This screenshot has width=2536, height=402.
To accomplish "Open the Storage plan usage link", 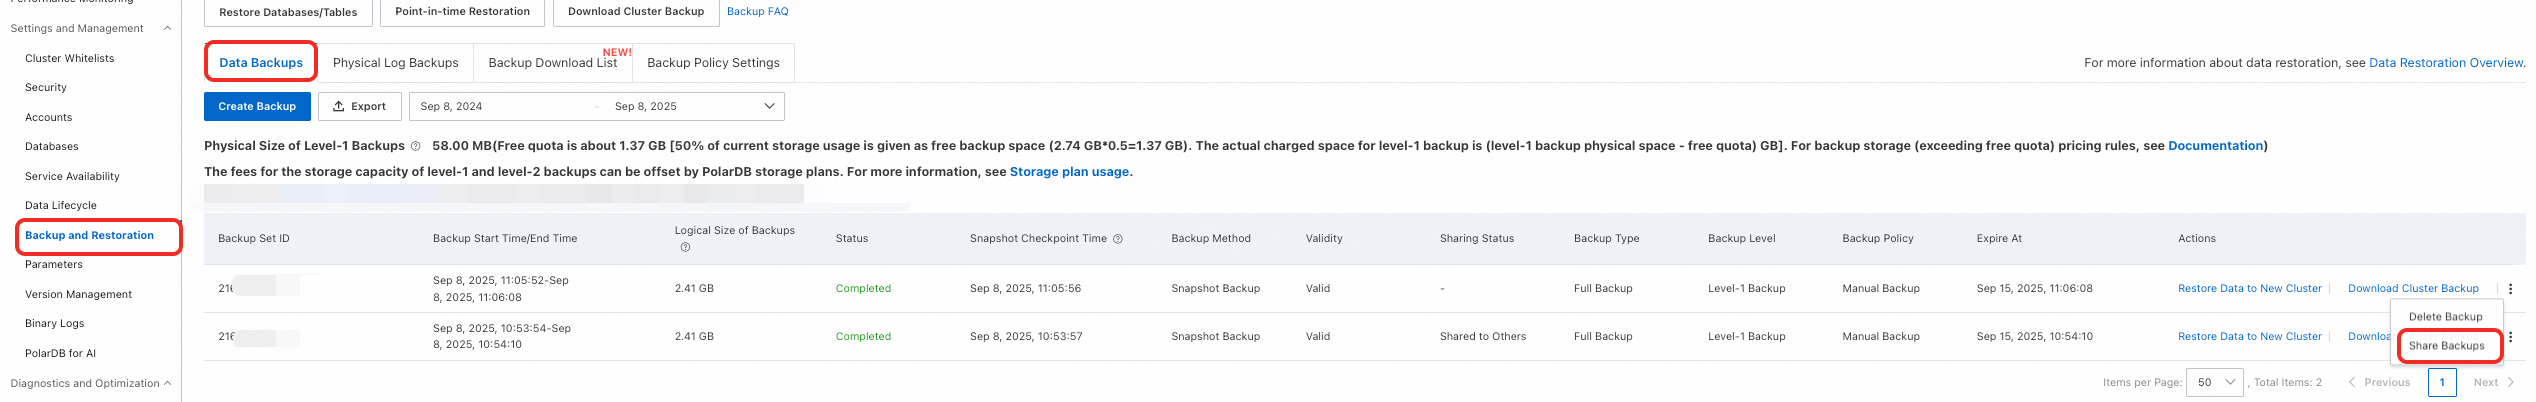I will tap(1069, 172).
